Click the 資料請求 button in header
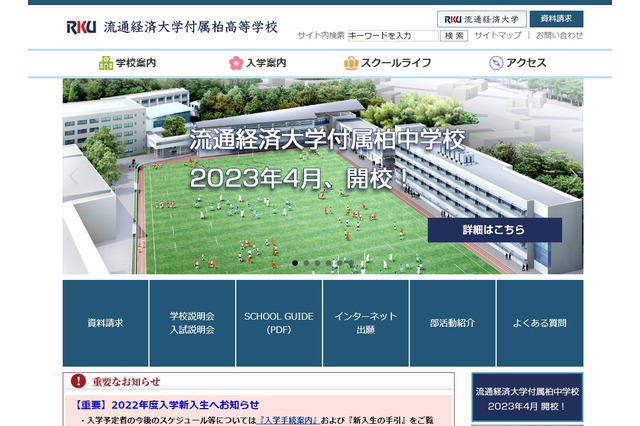Image resolution: width=640 pixels, height=426 pixels. pyautogui.click(x=556, y=19)
